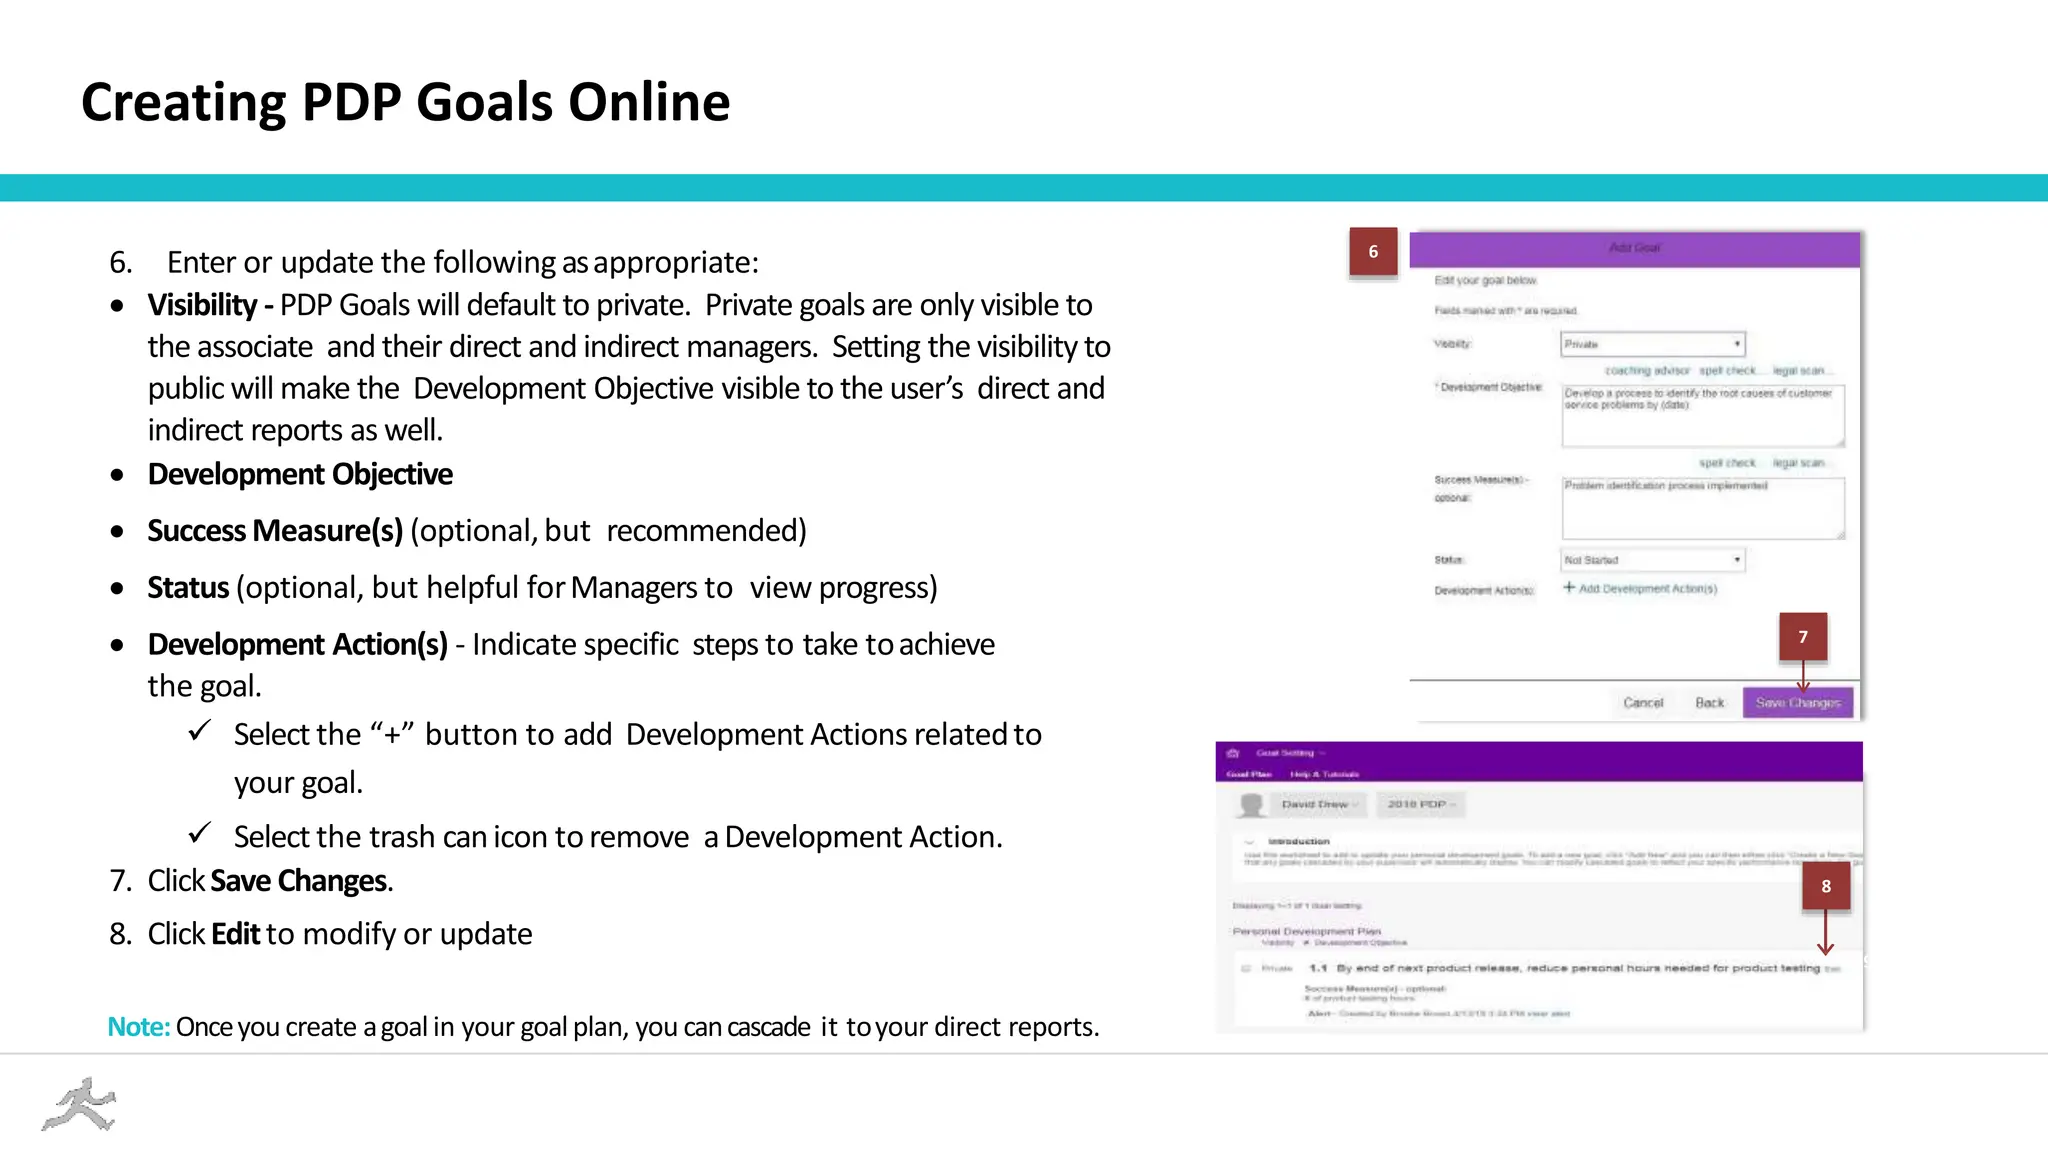Image resolution: width=2048 pixels, height=1152 pixels.
Task: Click in the Development Objective text area
Action: [1702, 416]
